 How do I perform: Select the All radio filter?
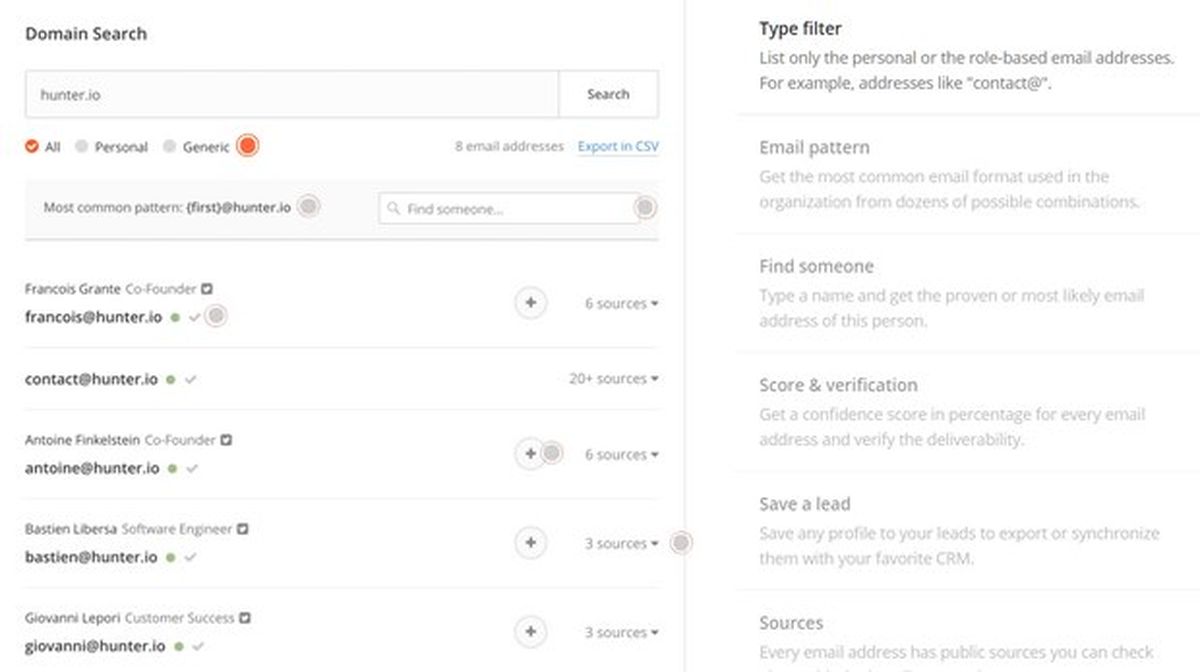[x=32, y=147]
